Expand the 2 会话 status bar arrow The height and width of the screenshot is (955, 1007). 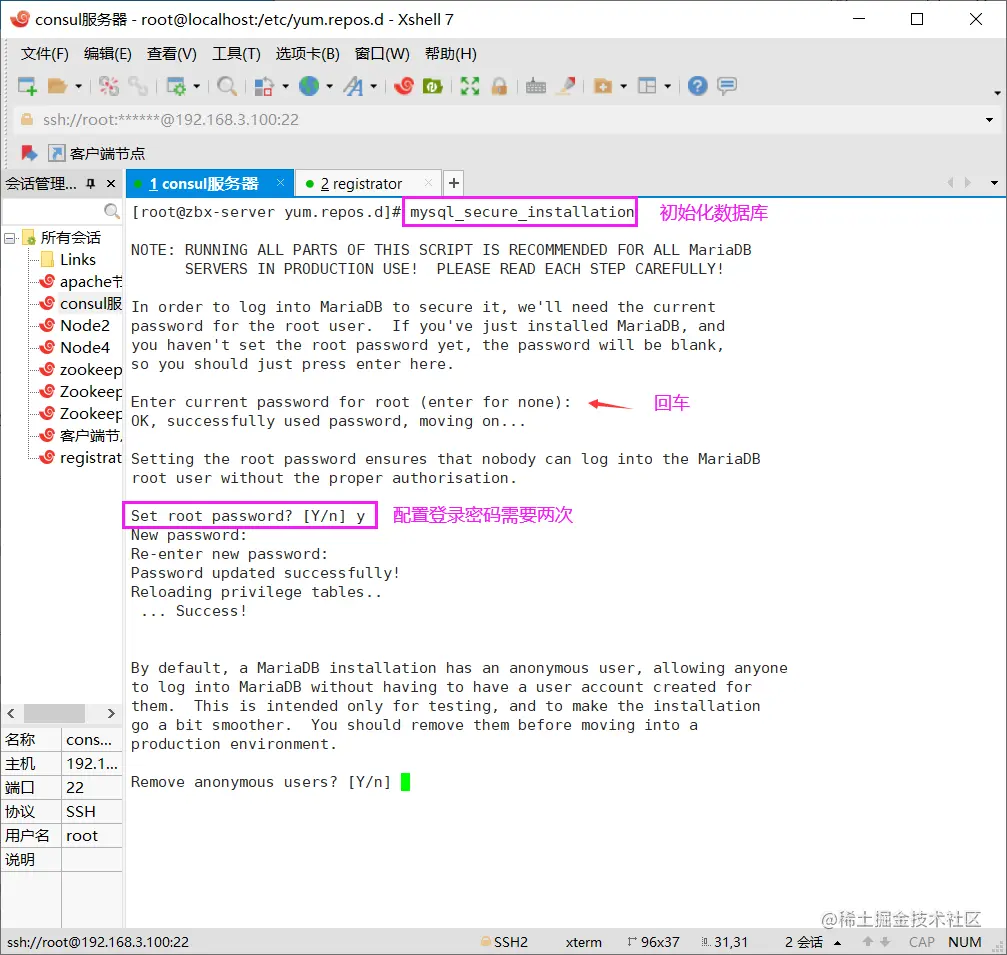click(837, 942)
